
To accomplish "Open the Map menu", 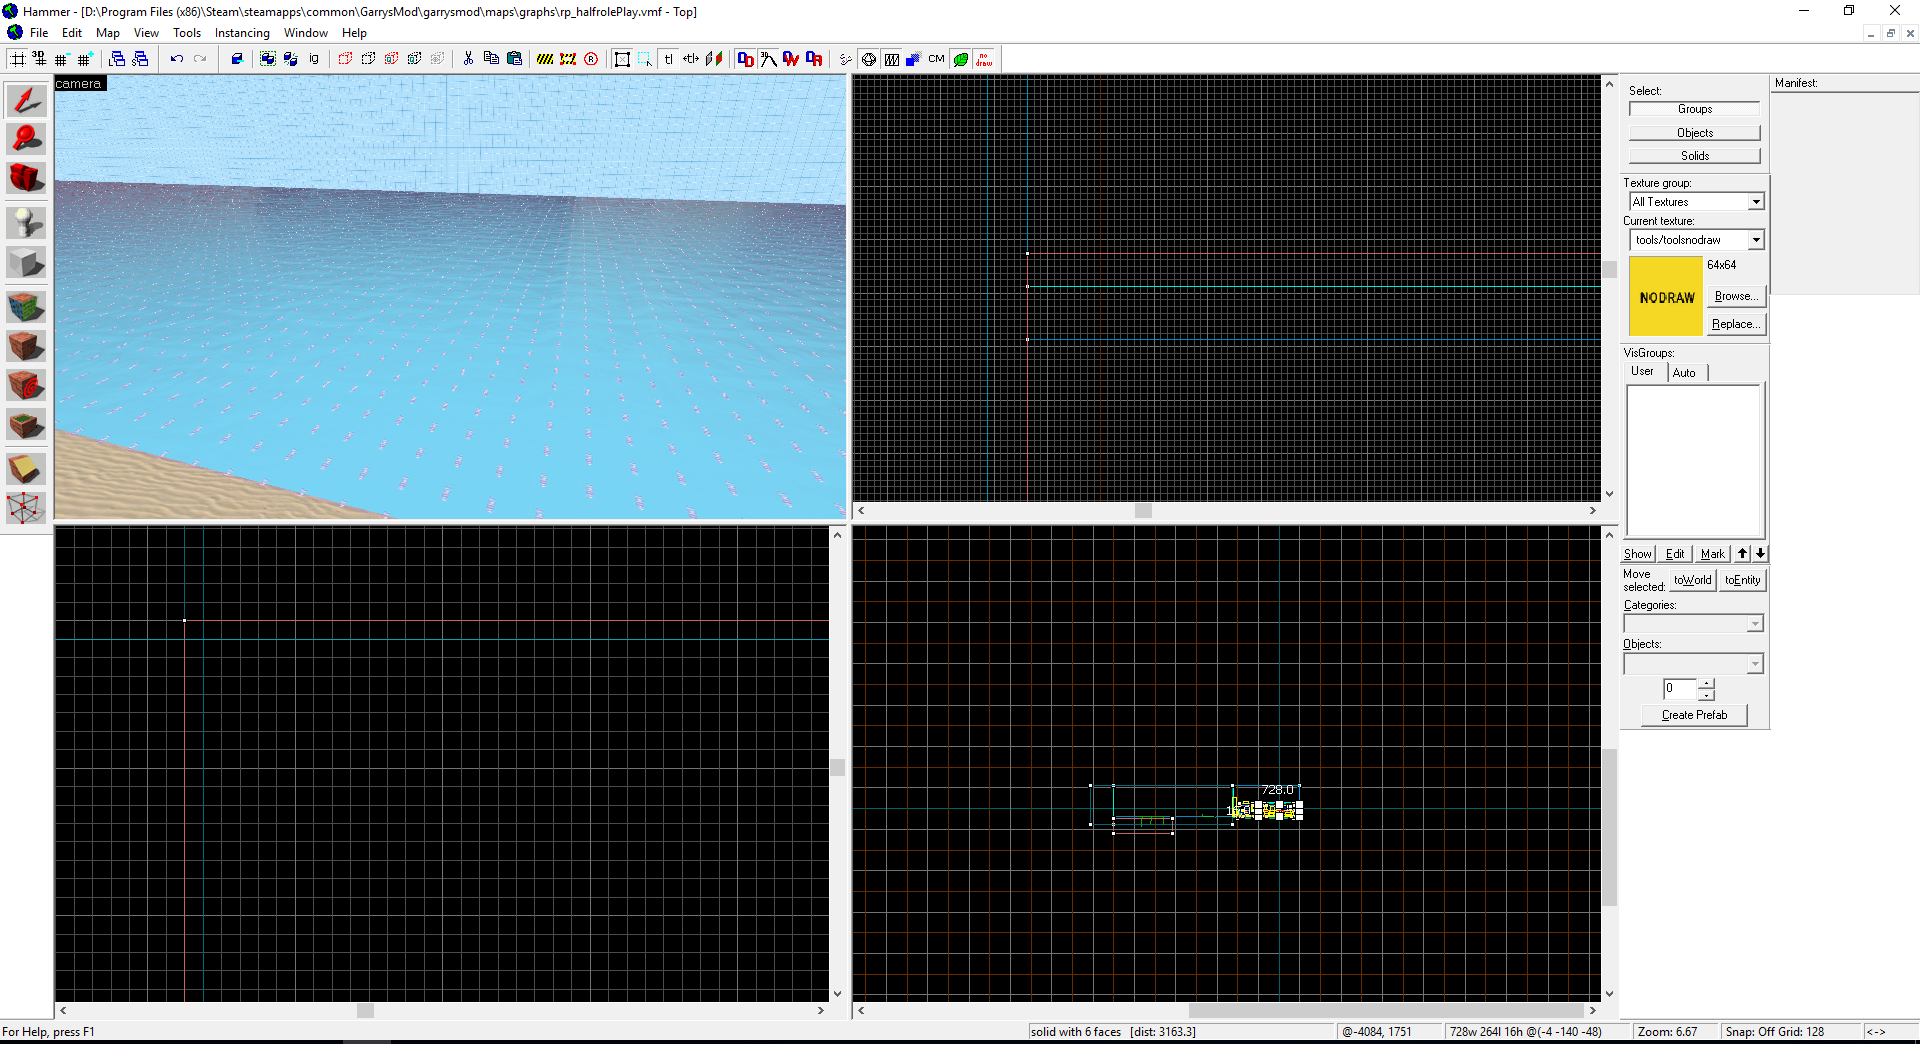I will click(x=107, y=33).
